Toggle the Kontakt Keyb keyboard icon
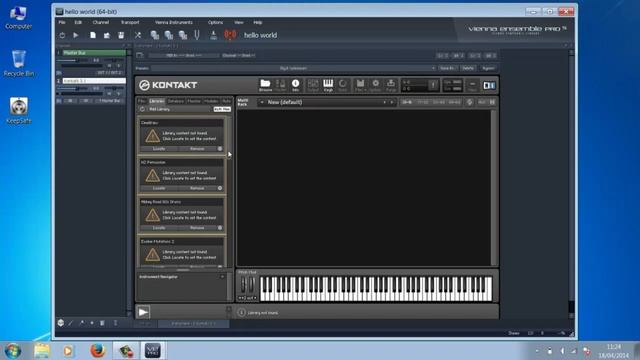640x360 pixels. click(328, 85)
